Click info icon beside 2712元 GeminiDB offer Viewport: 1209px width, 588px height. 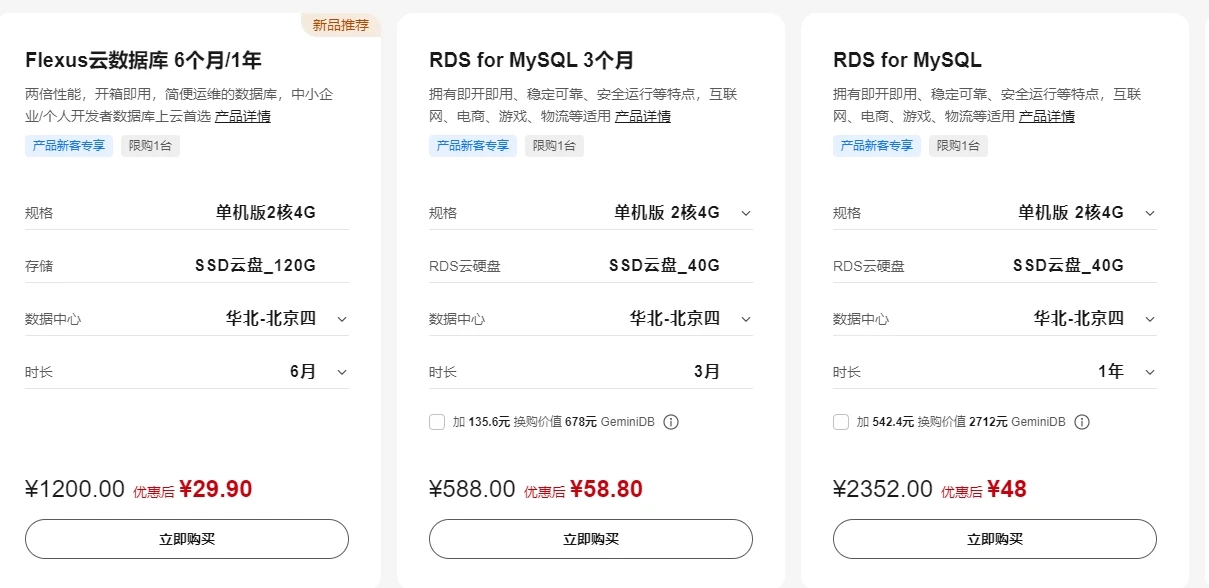pos(1082,422)
